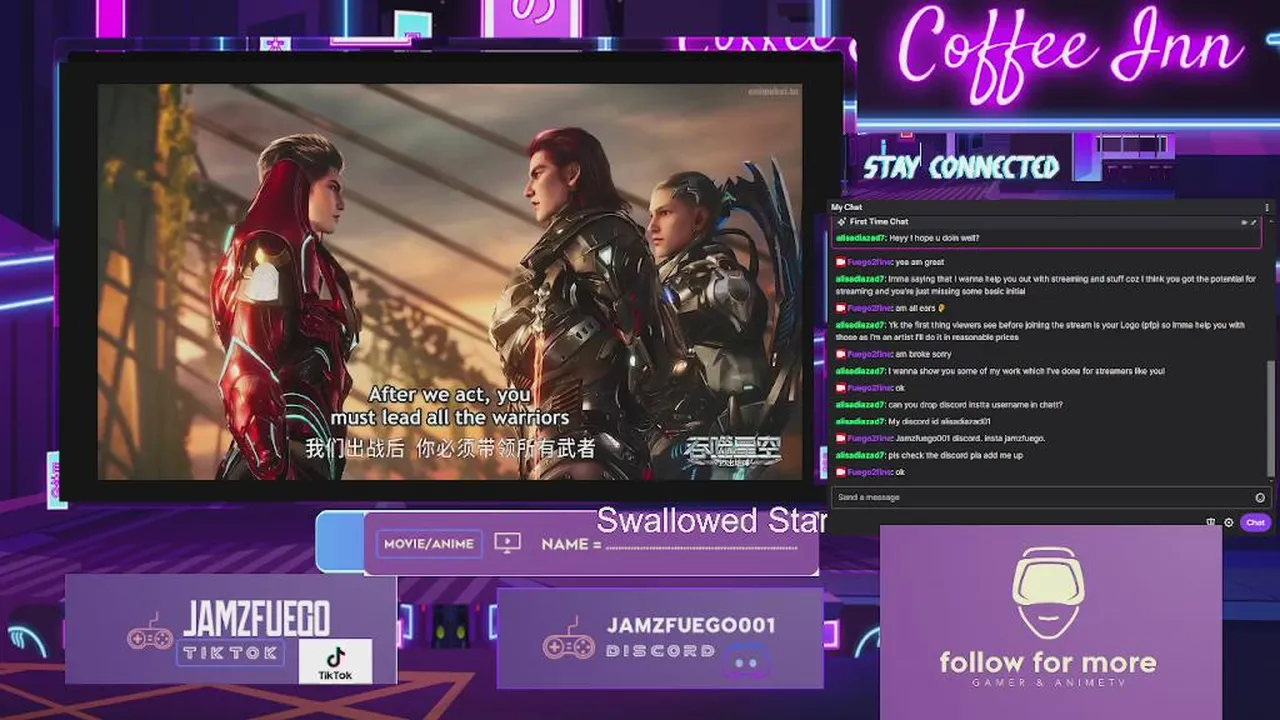1280x720 pixels.
Task: Click the Swallowed Star anime video frame
Action: (x=450, y=281)
